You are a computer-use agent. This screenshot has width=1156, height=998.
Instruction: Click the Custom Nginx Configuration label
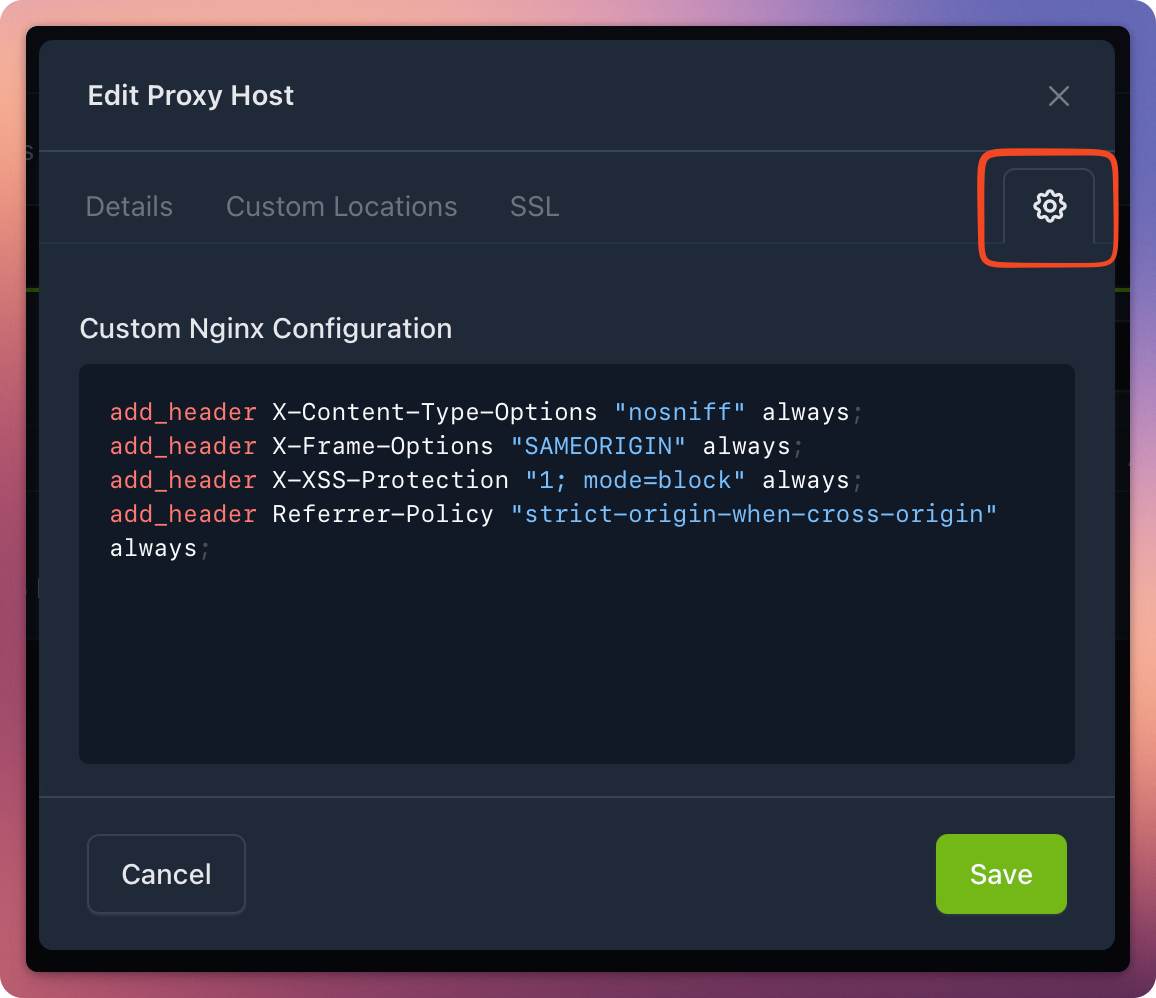pyautogui.click(x=266, y=329)
